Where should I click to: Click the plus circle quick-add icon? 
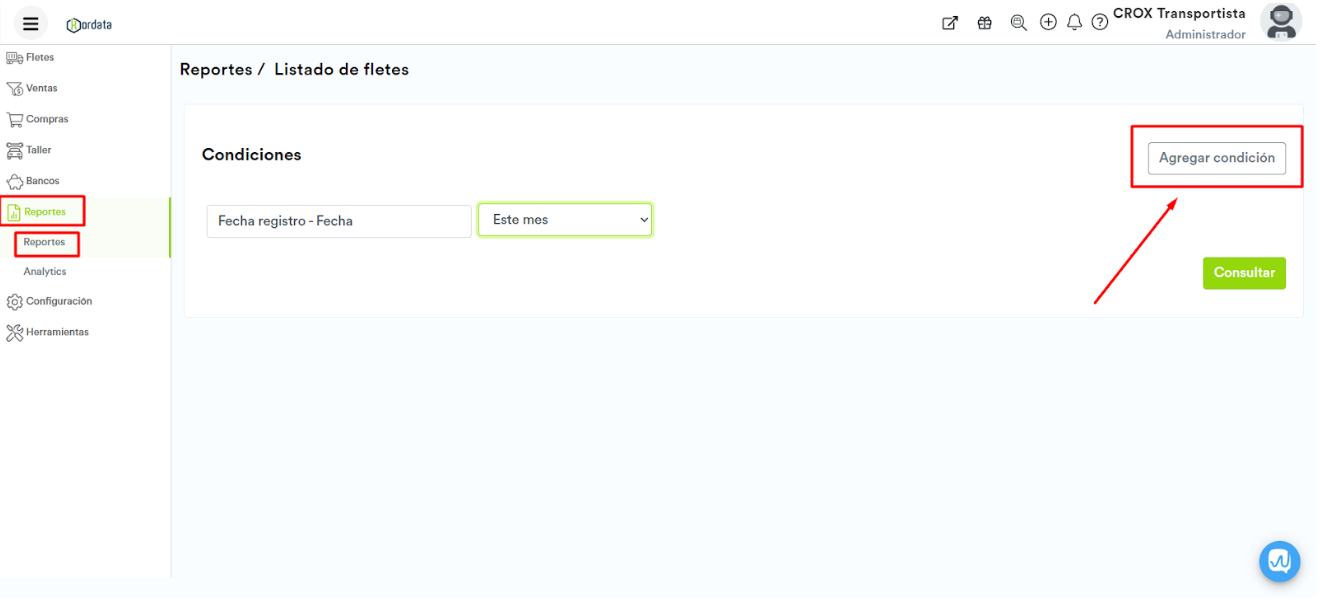(x=1048, y=22)
